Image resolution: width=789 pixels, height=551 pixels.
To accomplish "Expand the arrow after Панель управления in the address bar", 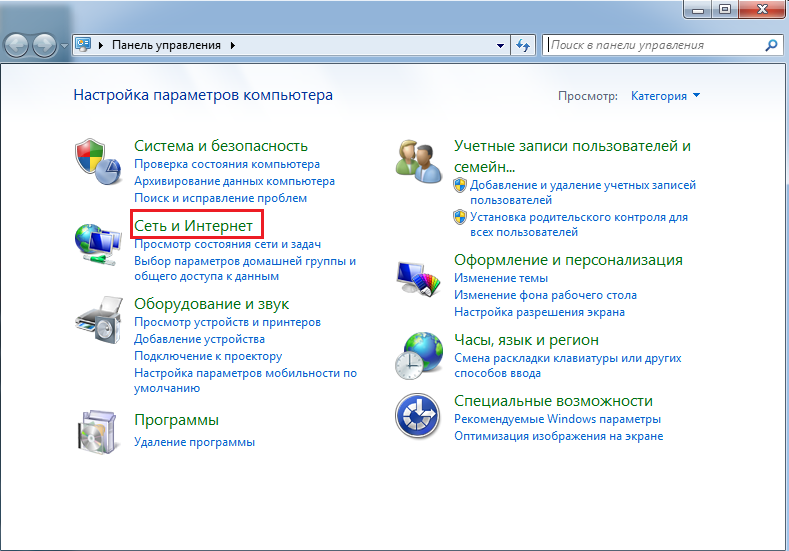I will click(x=232, y=45).
